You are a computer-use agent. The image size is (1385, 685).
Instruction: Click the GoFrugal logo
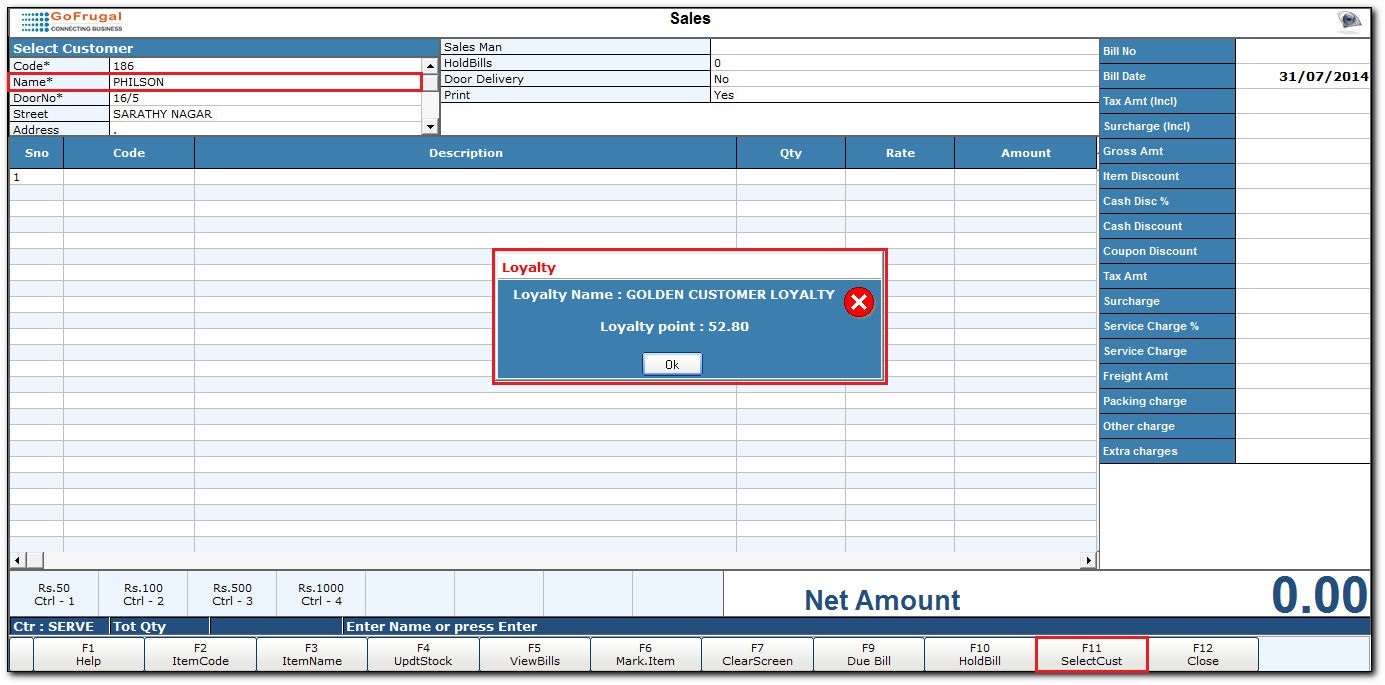click(71, 21)
